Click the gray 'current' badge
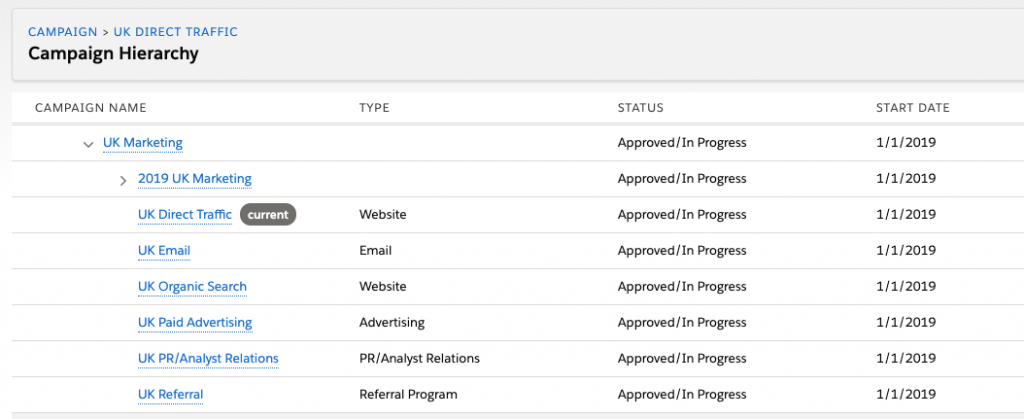The width and height of the screenshot is (1024, 419). (x=268, y=215)
